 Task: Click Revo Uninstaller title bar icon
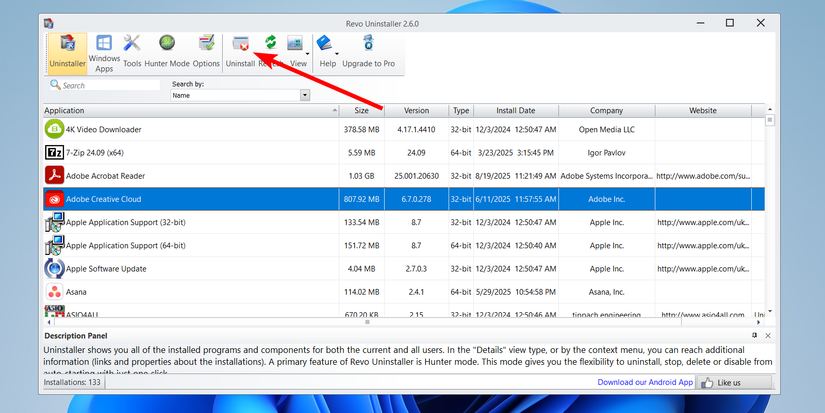[x=48, y=23]
